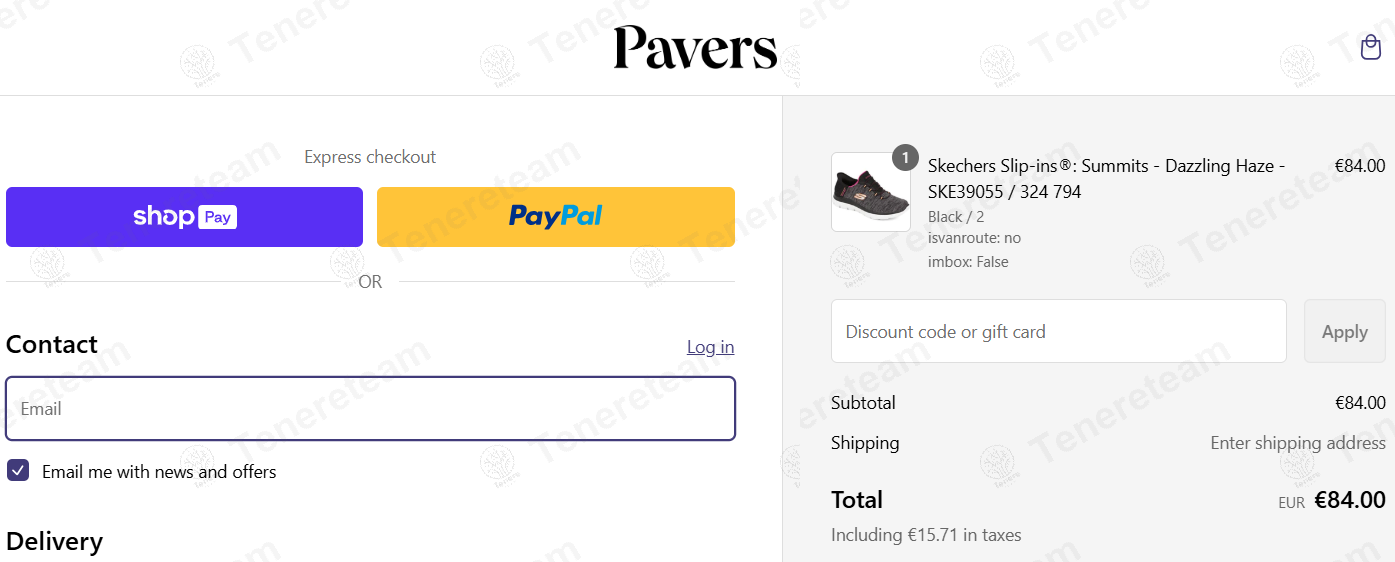The width and height of the screenshot is (1395, 562).
Task: Click the Delivery section heading
Action: click(x=54, y=541)
